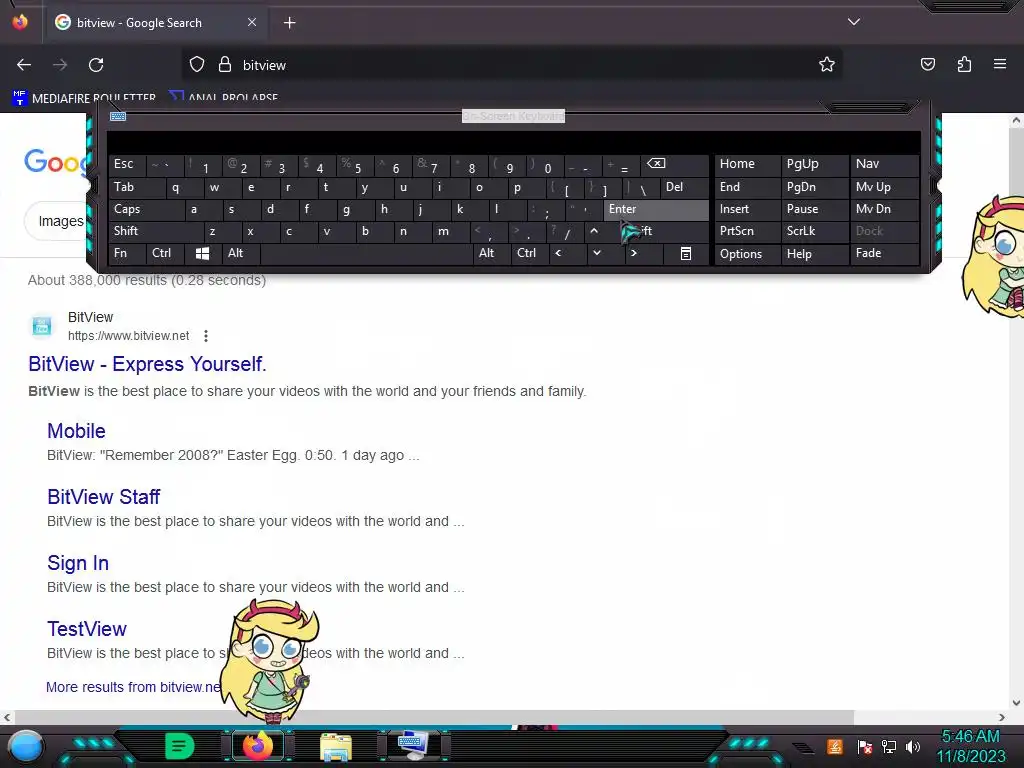
Task: Open the BitView result three-dot menu
Action: click(206, 336)
